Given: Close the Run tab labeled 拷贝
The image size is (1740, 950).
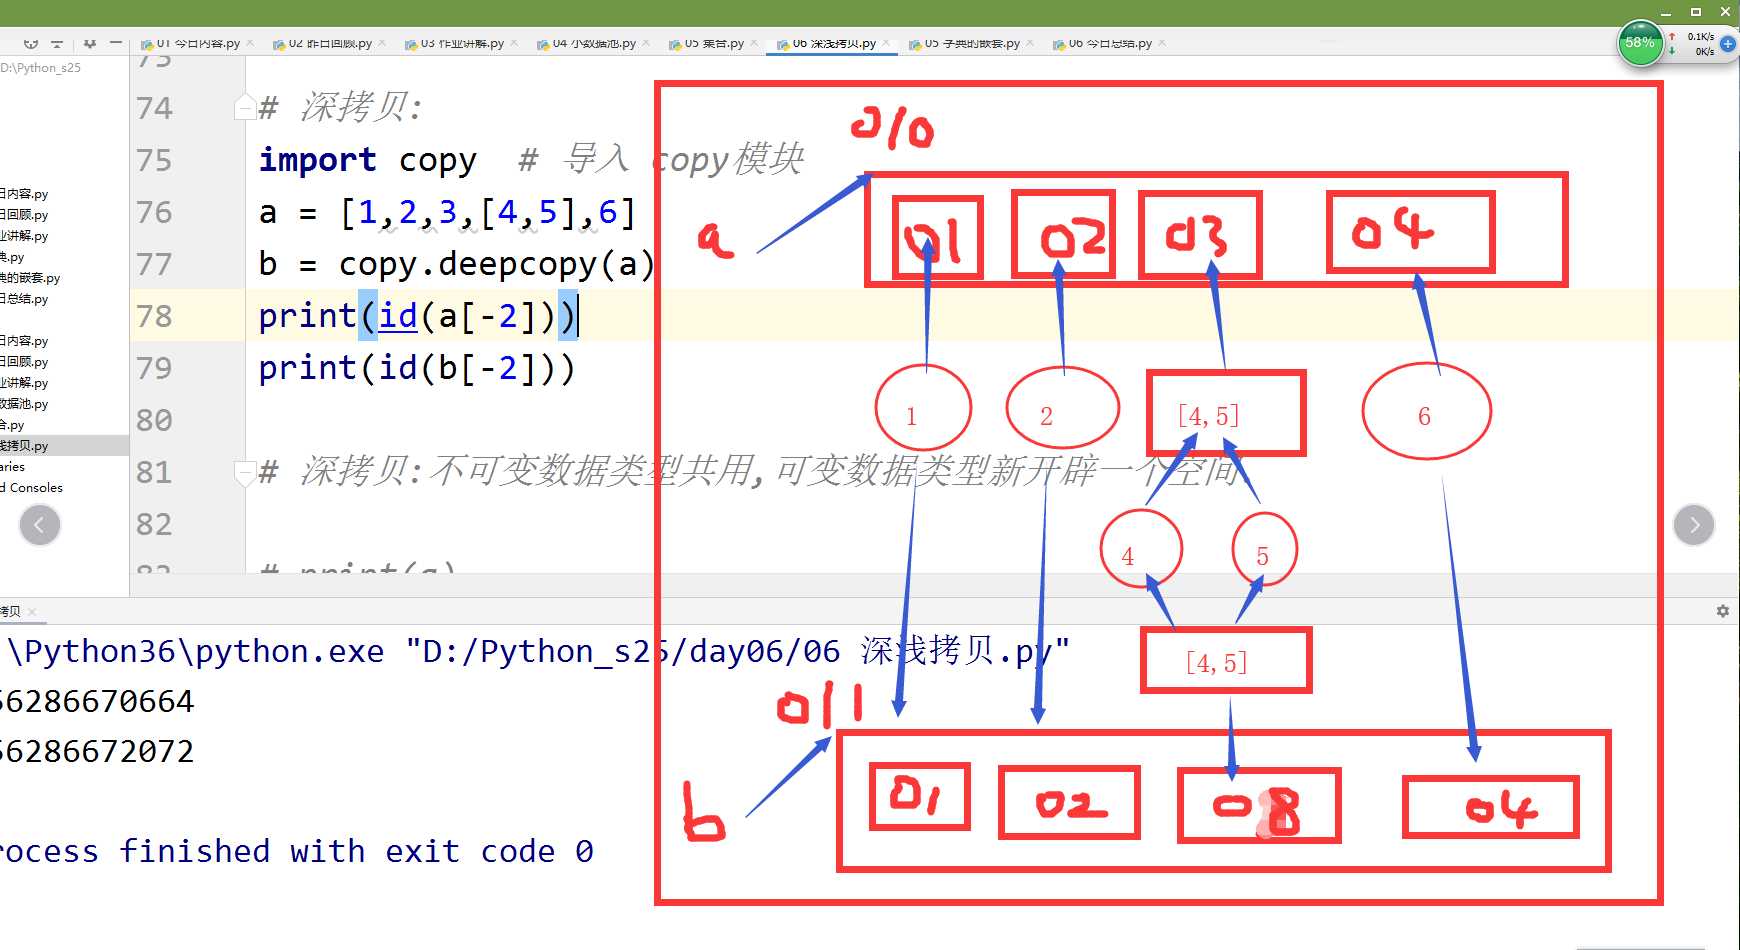Looking at the screenshot, I should (x=32, y=611).
